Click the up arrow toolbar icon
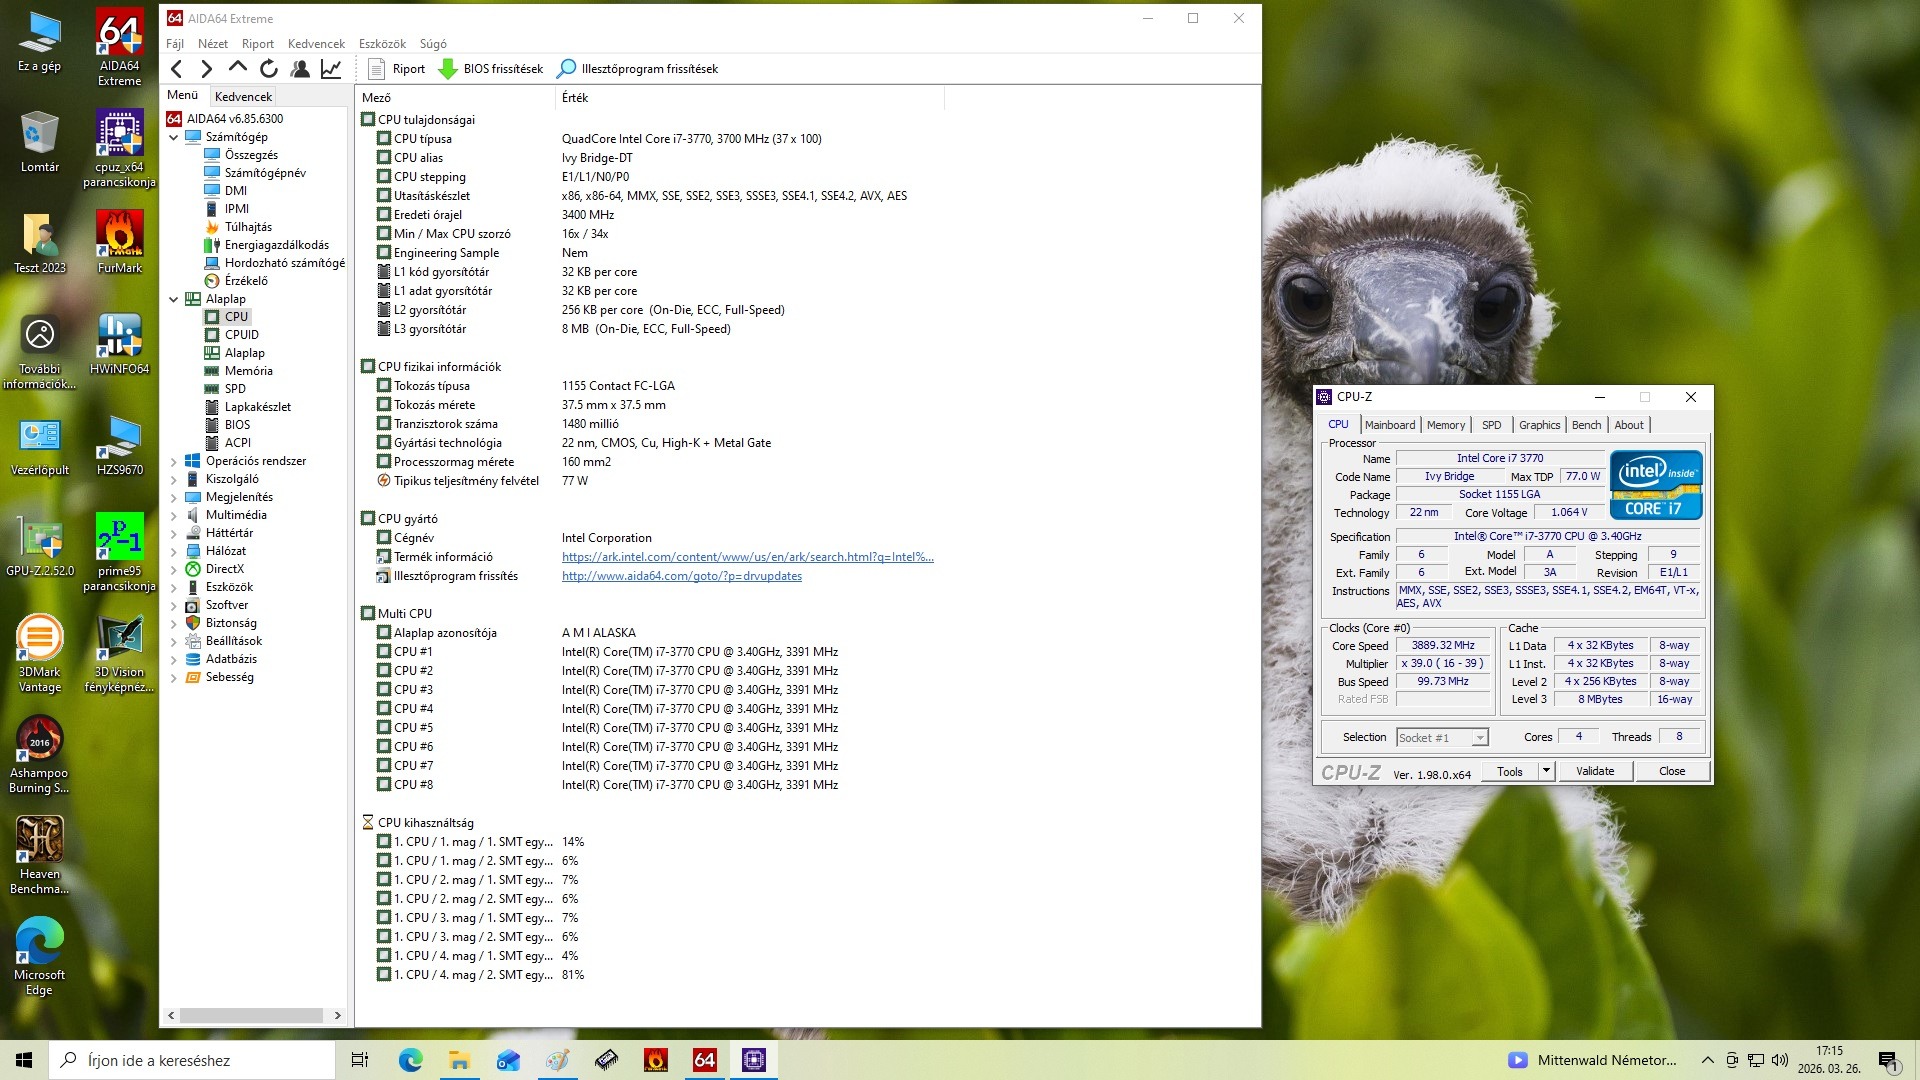This screenshot has height=1080, width=1920. tap(237, 68)
